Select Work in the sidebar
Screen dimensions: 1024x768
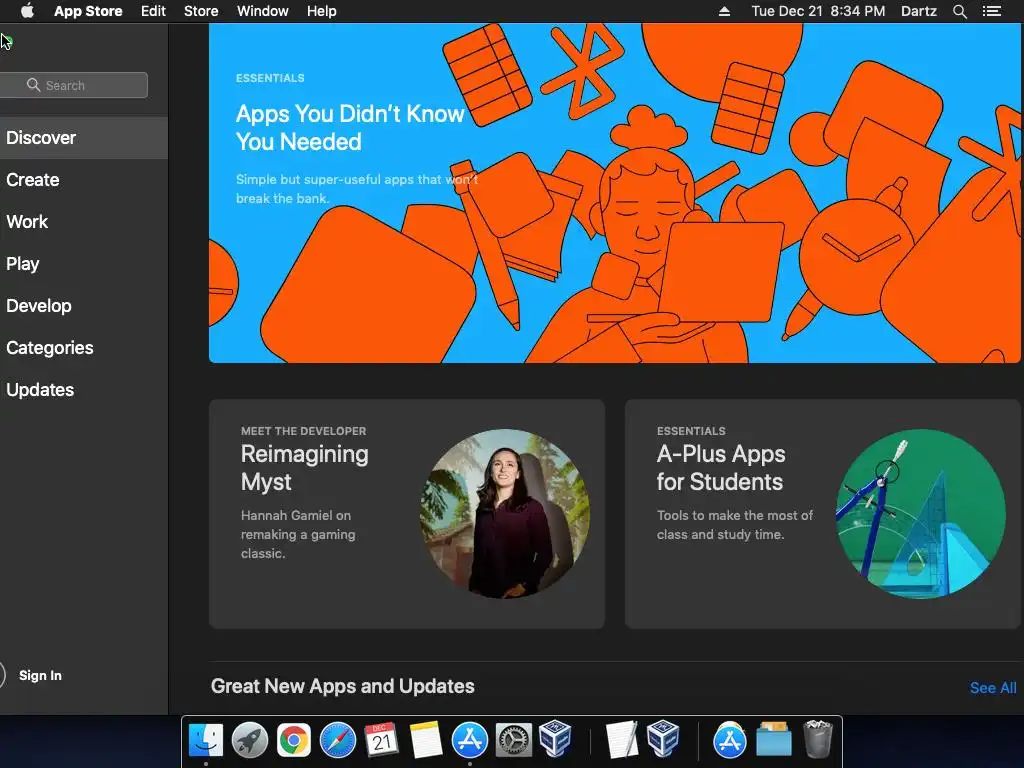tap(84, 221)
